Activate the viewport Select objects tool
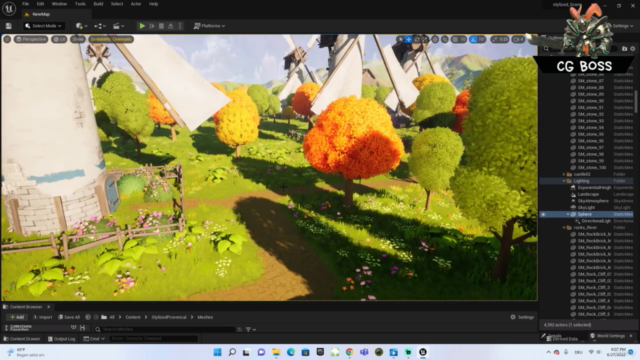This screenshot has height=360, width=640. [400, 39]
